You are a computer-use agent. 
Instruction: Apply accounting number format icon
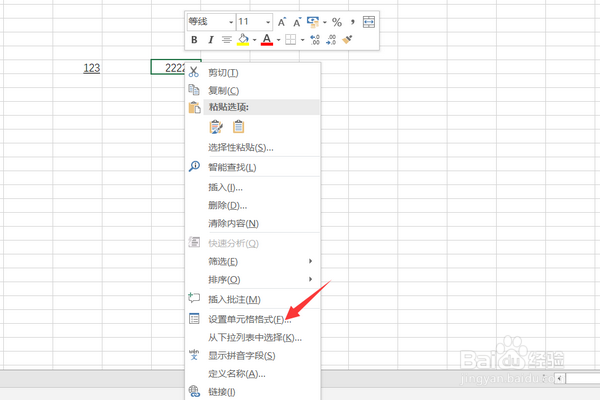click(313, 22)
